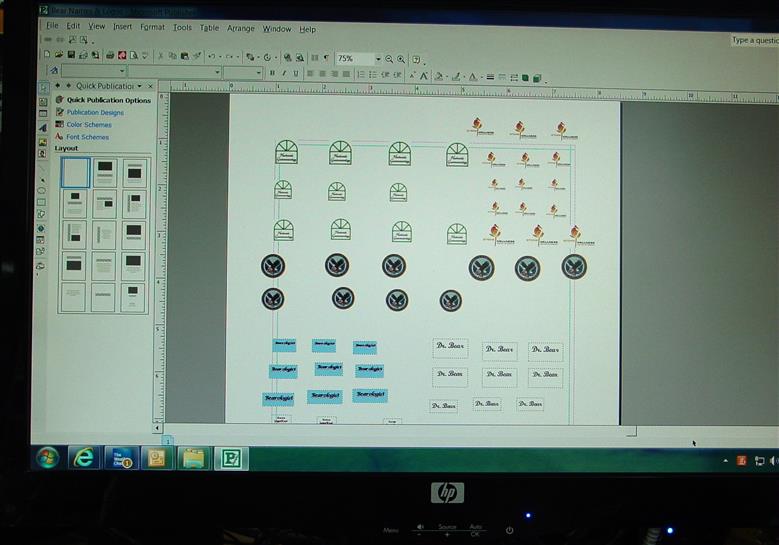The width and height of the screenshot is (779, 545).
Task: Select the Oval shape tool
Action: pyautogui.click(x=41, y=190)
